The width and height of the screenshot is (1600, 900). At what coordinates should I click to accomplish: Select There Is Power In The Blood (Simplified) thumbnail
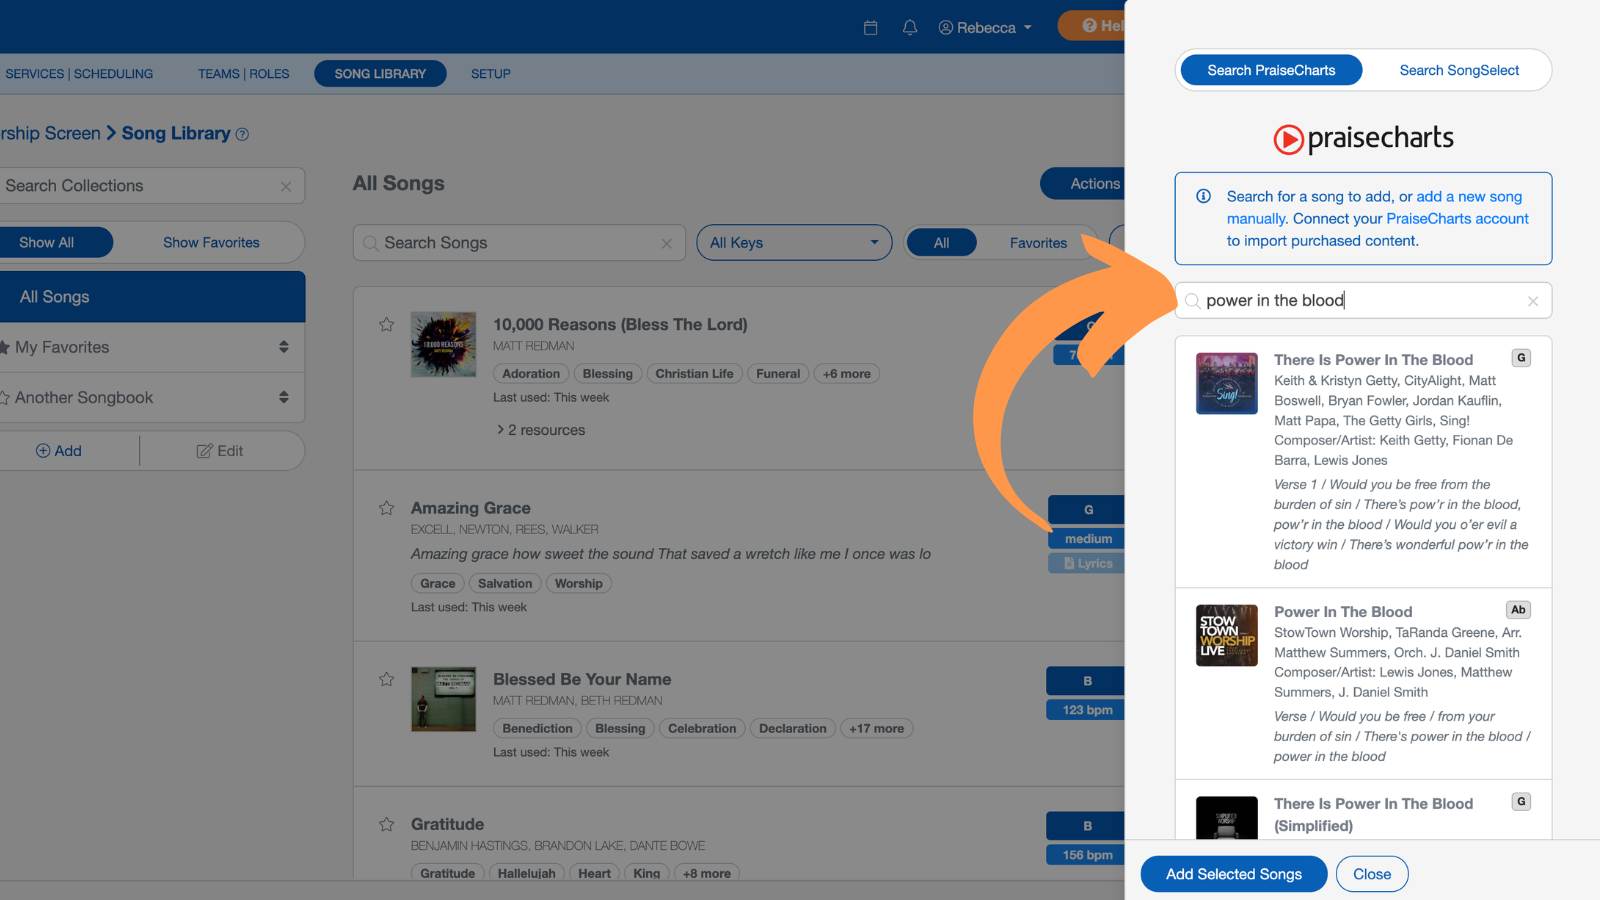[x=1227, y=818]
